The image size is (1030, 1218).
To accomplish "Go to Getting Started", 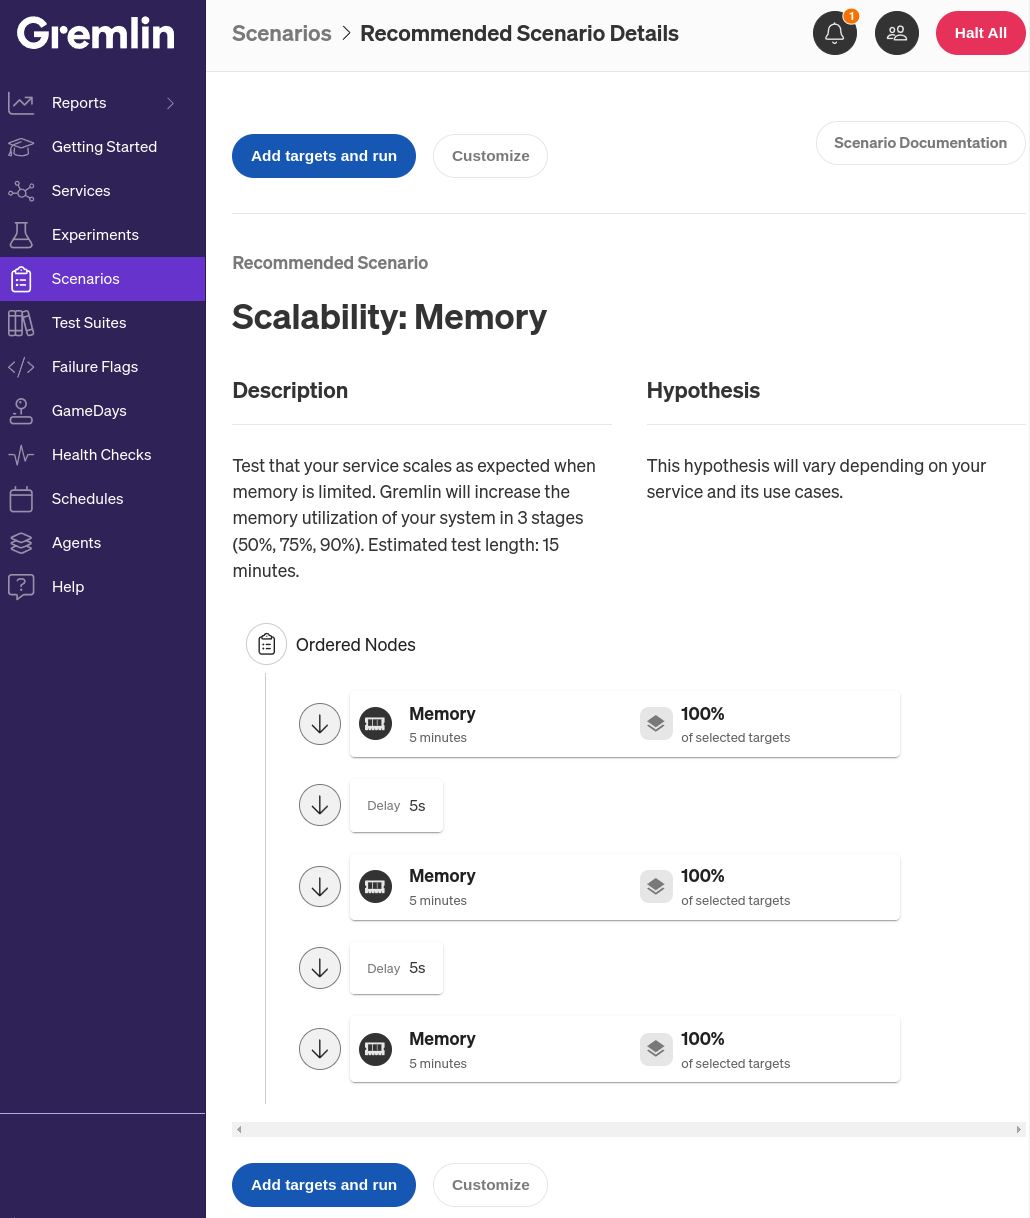I will point(104,147).
